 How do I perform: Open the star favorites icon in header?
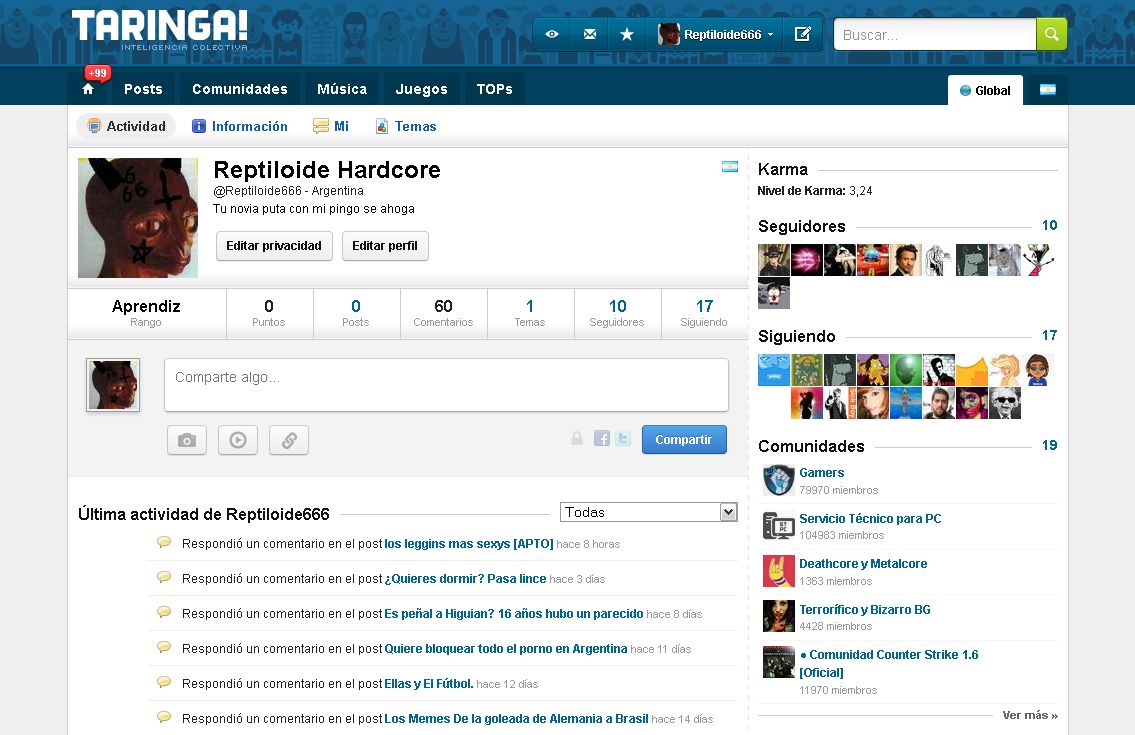click(627, 34)
